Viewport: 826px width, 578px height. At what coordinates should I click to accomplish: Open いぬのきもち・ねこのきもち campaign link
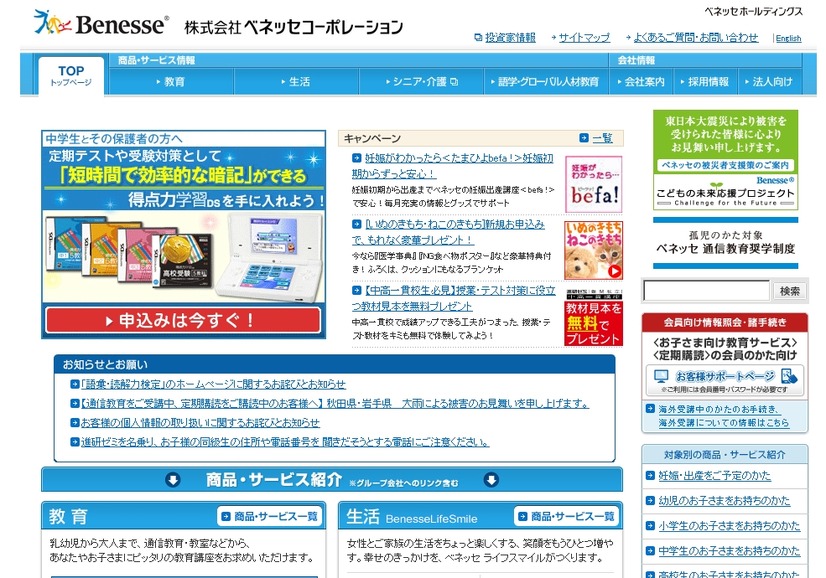pyautogui.click(x=448, y=232)
